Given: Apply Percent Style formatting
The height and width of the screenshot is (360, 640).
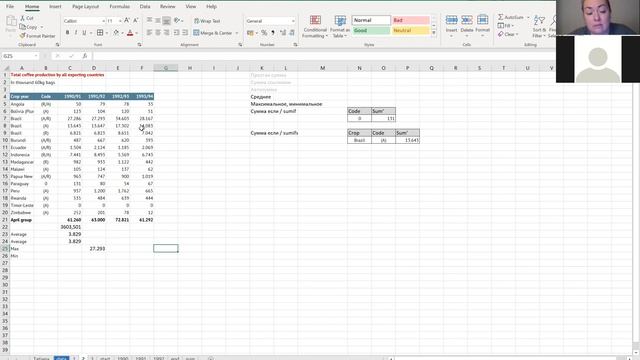Looking at the screenshot, I should (x=264, y=33).
